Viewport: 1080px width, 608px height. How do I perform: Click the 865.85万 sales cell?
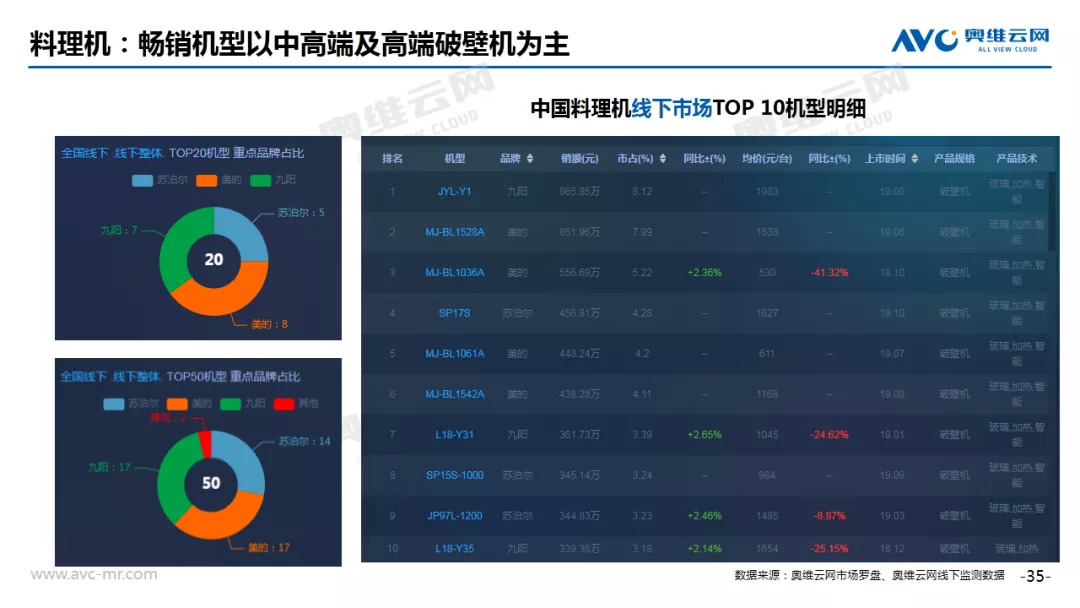579,191
